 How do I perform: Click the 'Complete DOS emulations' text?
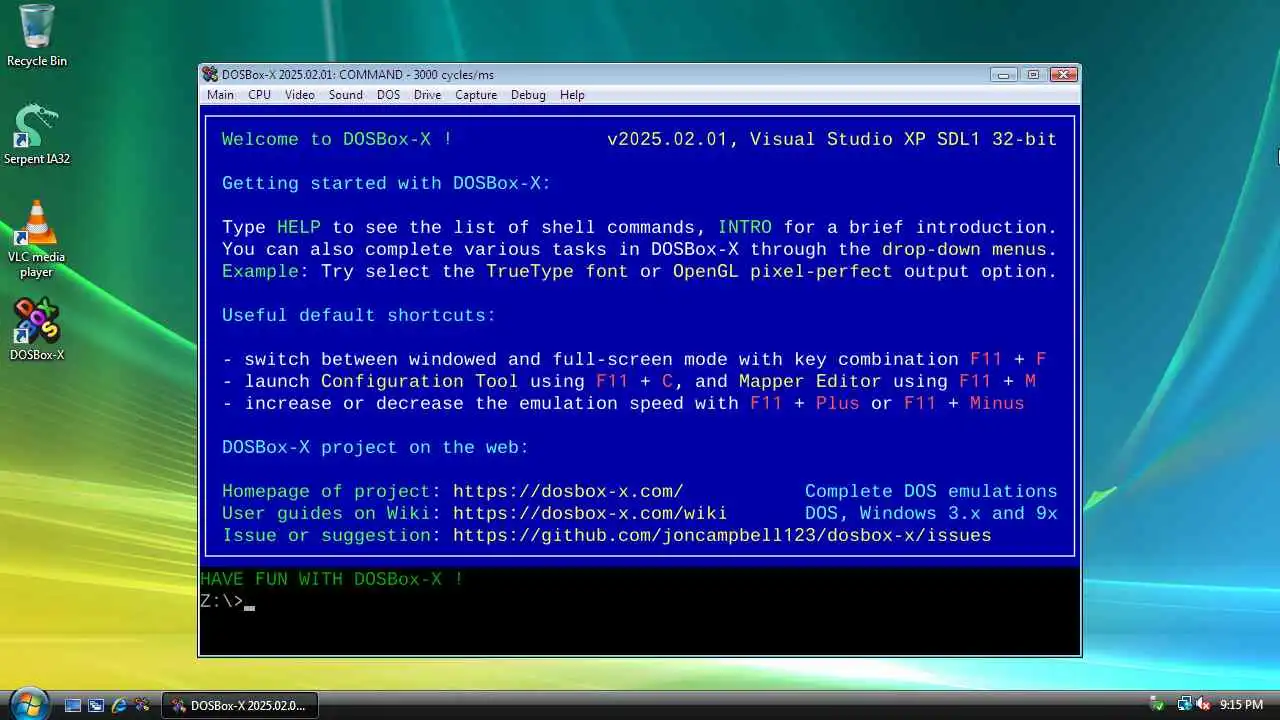(931, 491)
